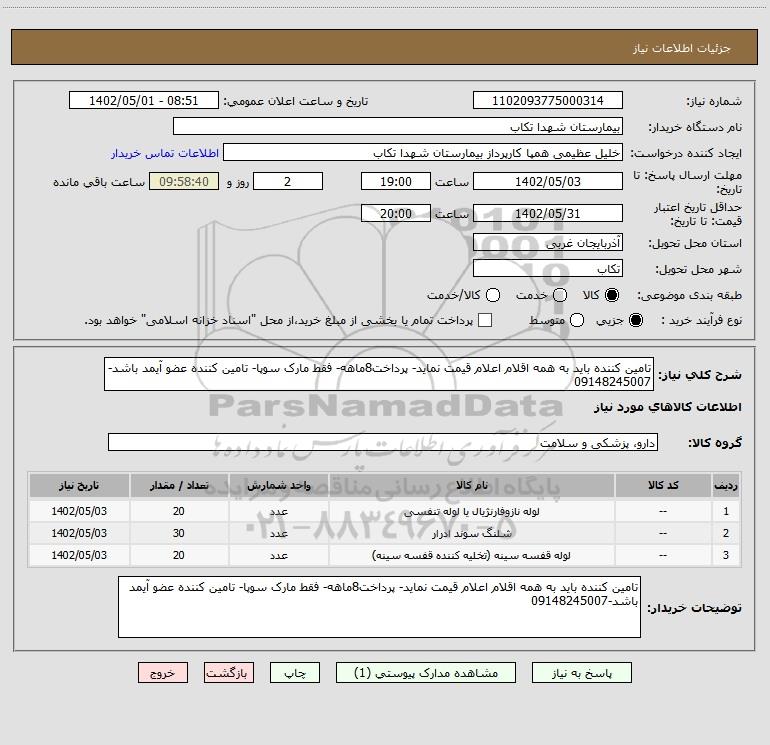Select the متوسط purchase type radio
The image size is (770, 745).
pyautogui.click(x=577, y=320)
